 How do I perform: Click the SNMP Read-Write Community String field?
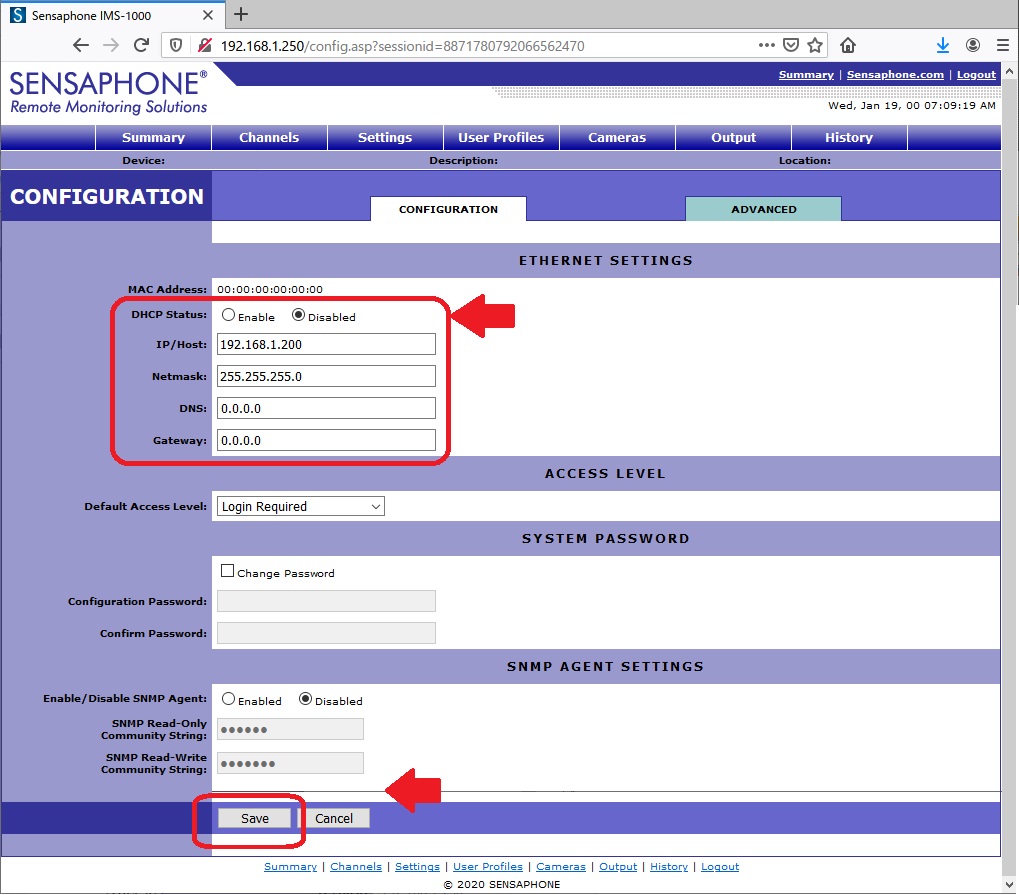pyautogui.click(x=290, y=763)
